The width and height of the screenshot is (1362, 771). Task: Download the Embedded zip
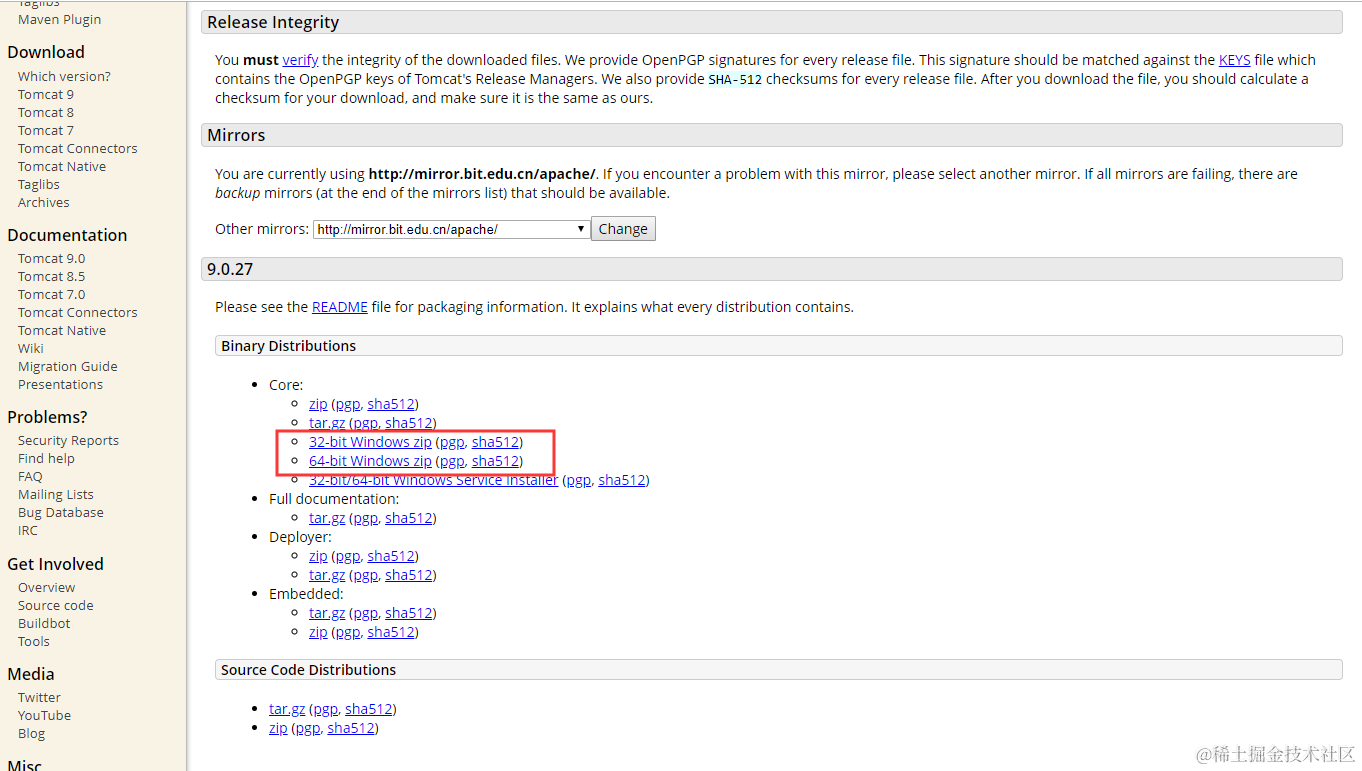[318, 632]
